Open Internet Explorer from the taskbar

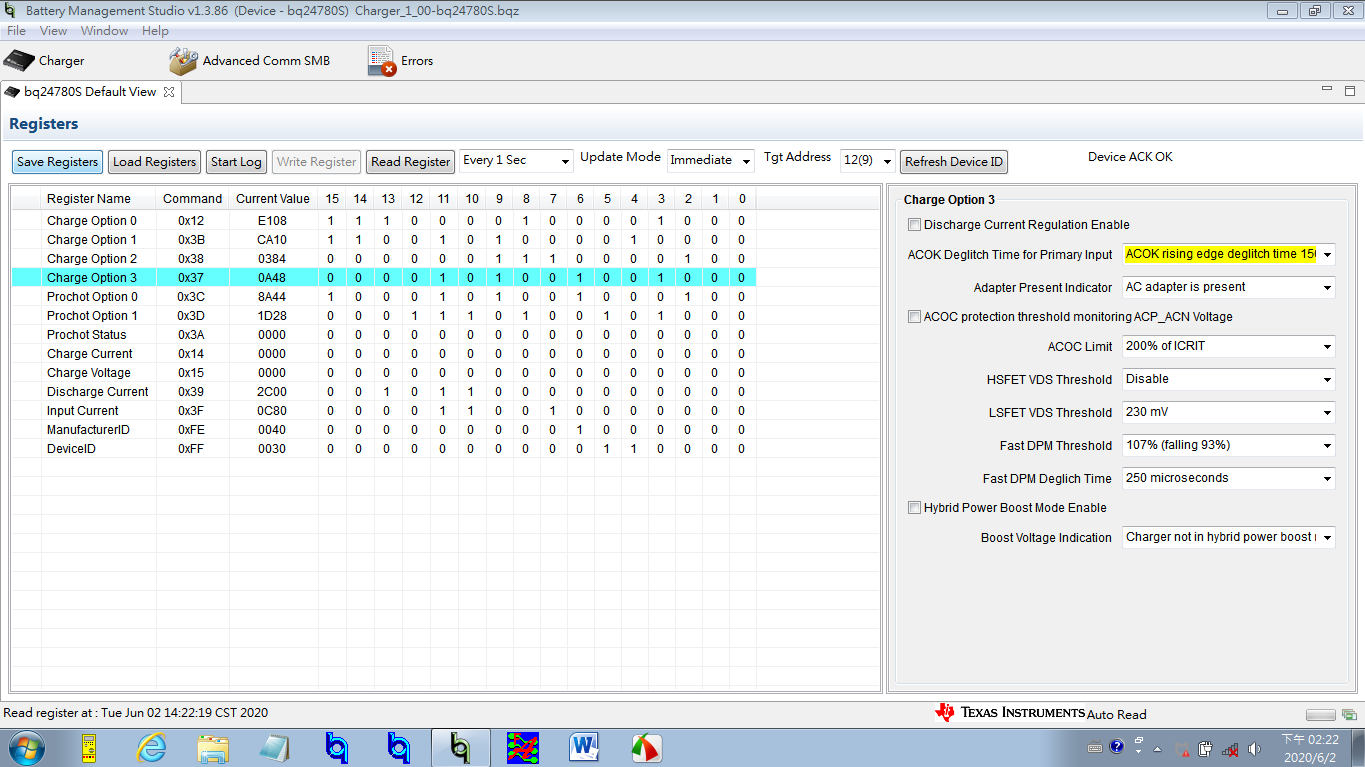[x=152, y=747]
